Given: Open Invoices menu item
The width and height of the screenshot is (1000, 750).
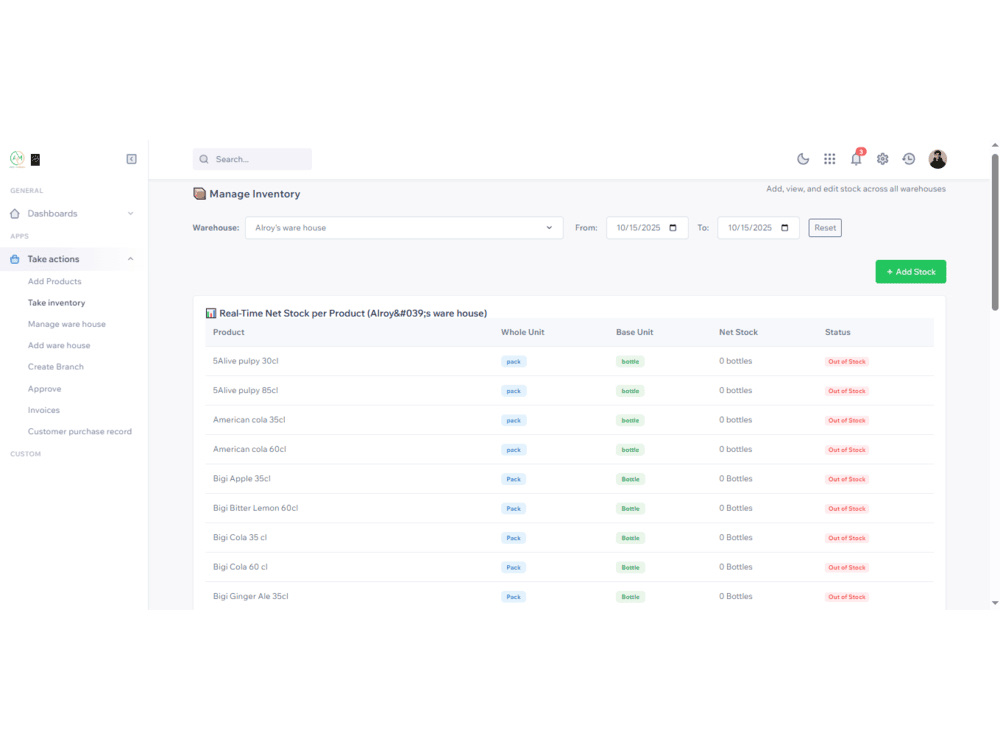Looking at the screenshot, I should (43, 410).
